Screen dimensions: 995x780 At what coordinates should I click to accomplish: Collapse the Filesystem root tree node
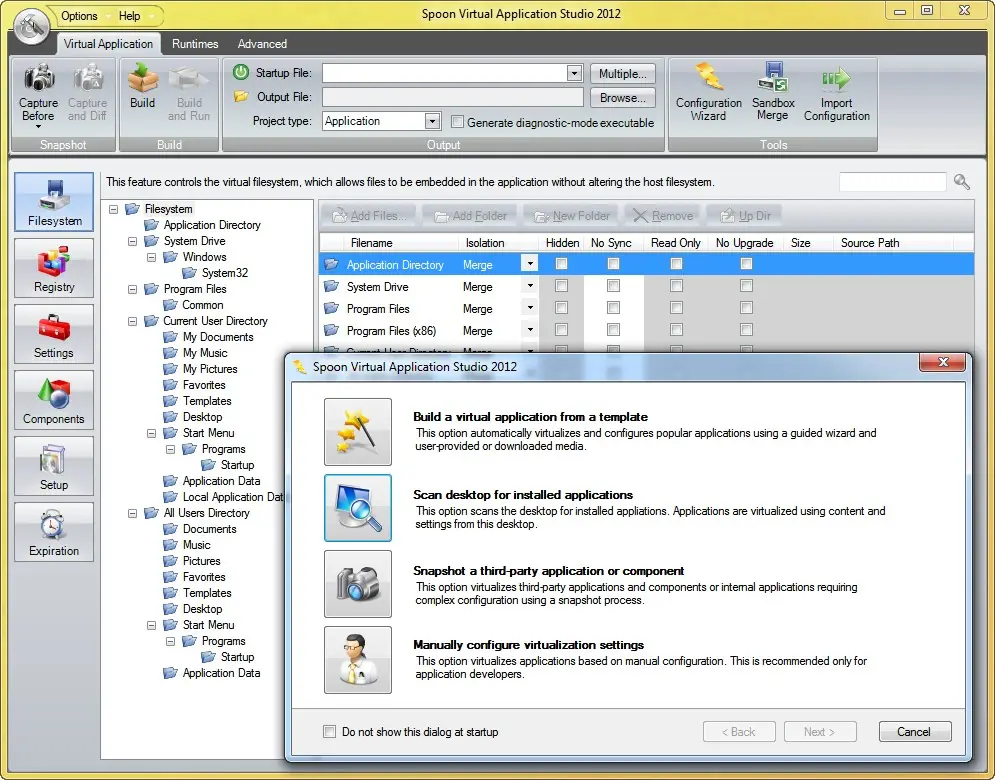pyautogui.click(x=114, y=209)
